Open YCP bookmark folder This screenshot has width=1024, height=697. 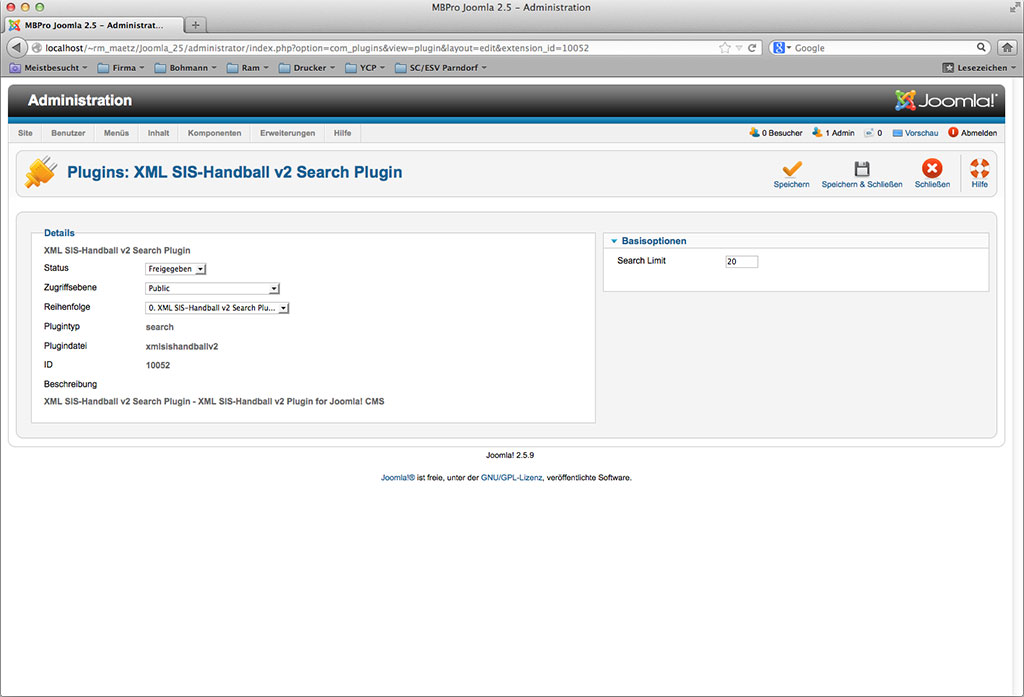coord(365,68)
